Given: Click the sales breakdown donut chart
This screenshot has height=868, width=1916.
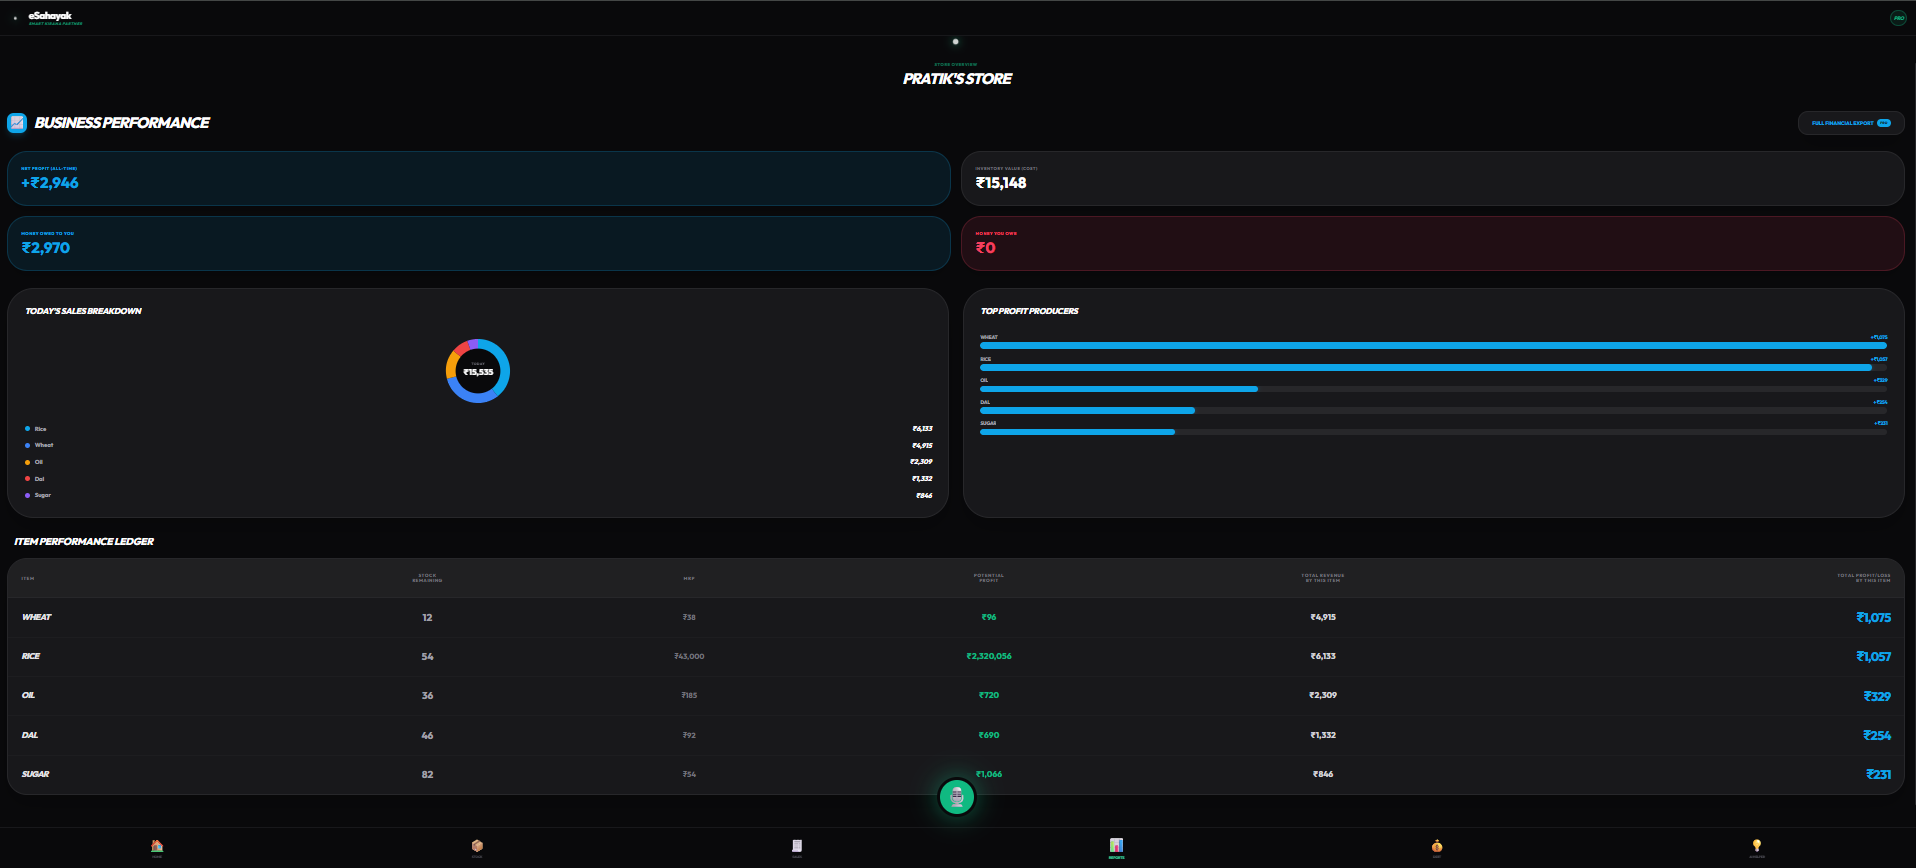Looking at the screenshot, I should point(478,371).
